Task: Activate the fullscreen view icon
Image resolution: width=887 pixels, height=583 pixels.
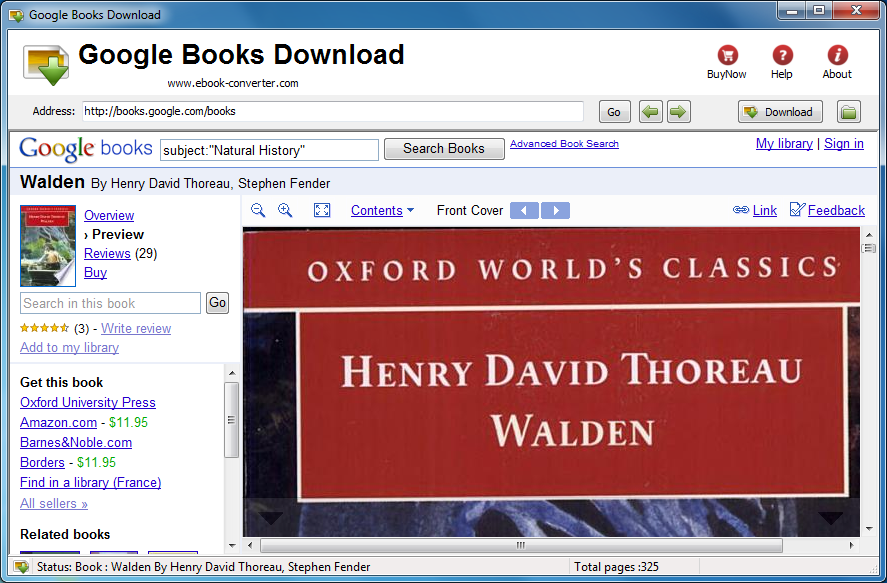Action: coord(321,210)
